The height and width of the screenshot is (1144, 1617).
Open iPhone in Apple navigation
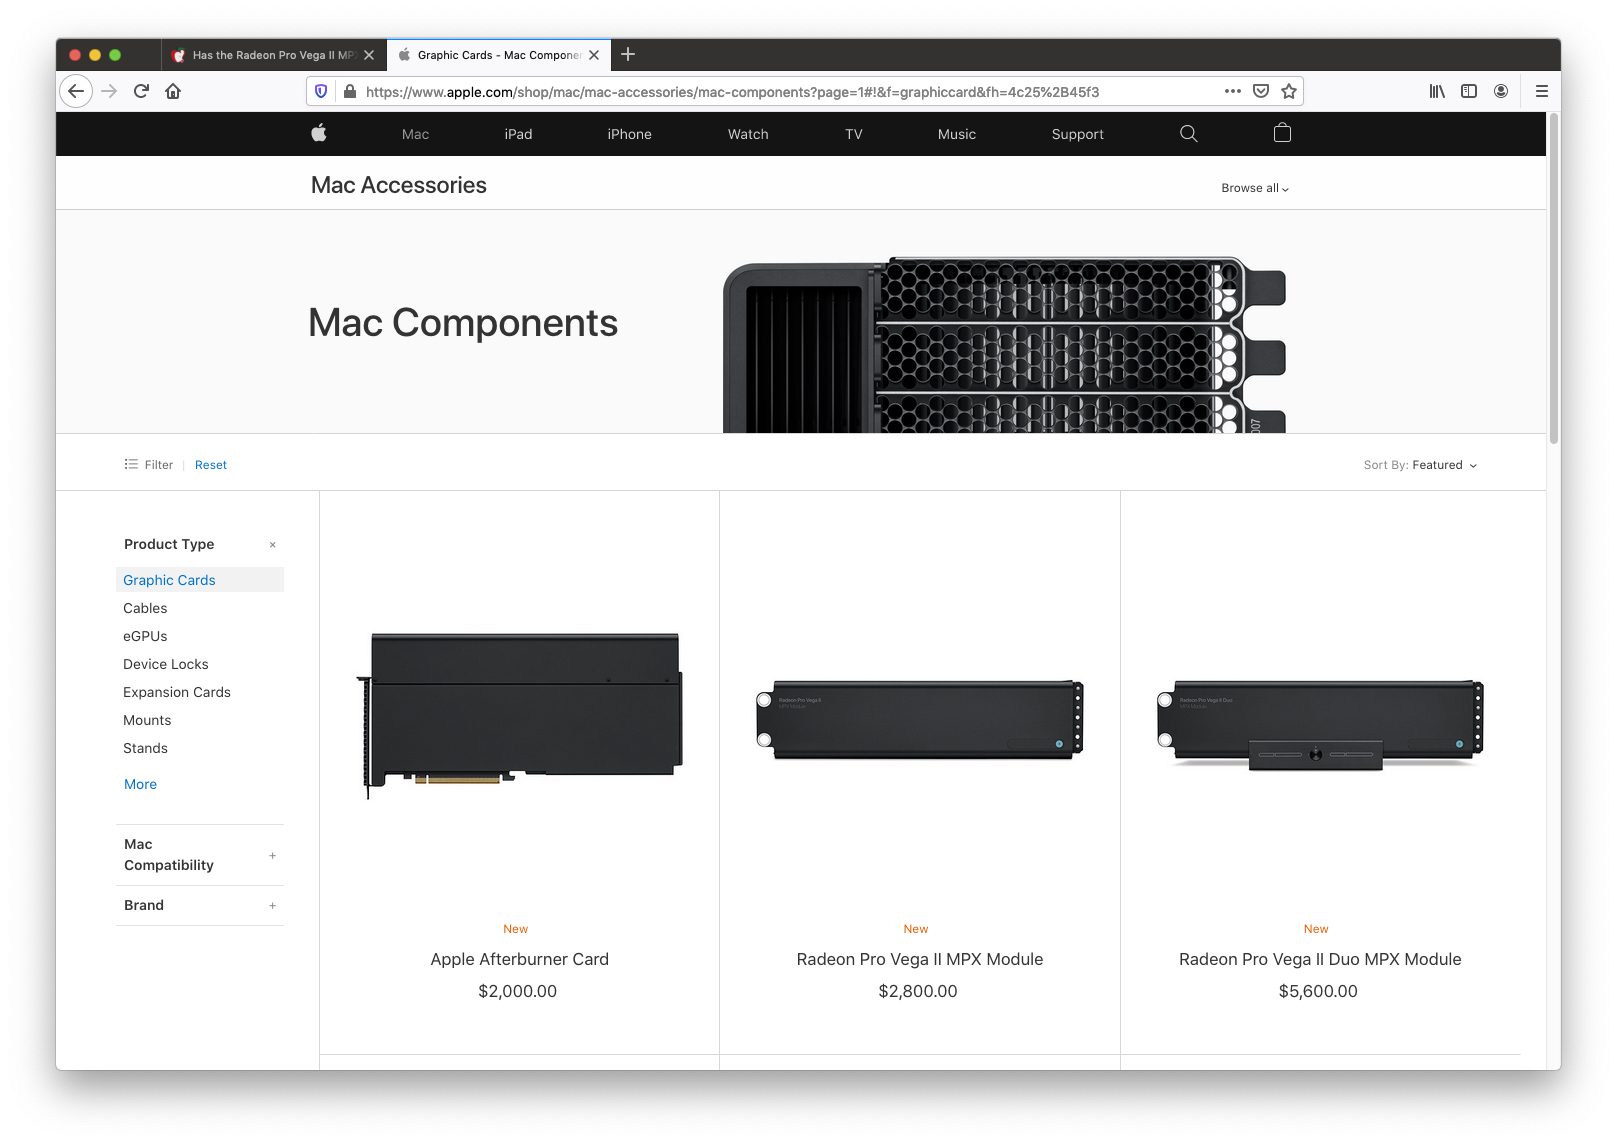(629, 134)
